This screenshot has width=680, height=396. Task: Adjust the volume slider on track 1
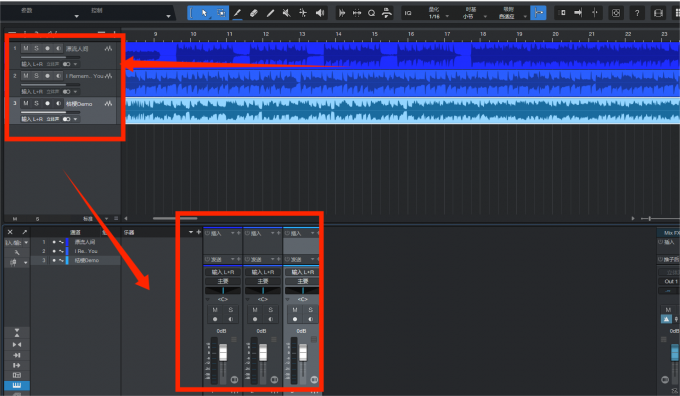click(50, 57)
